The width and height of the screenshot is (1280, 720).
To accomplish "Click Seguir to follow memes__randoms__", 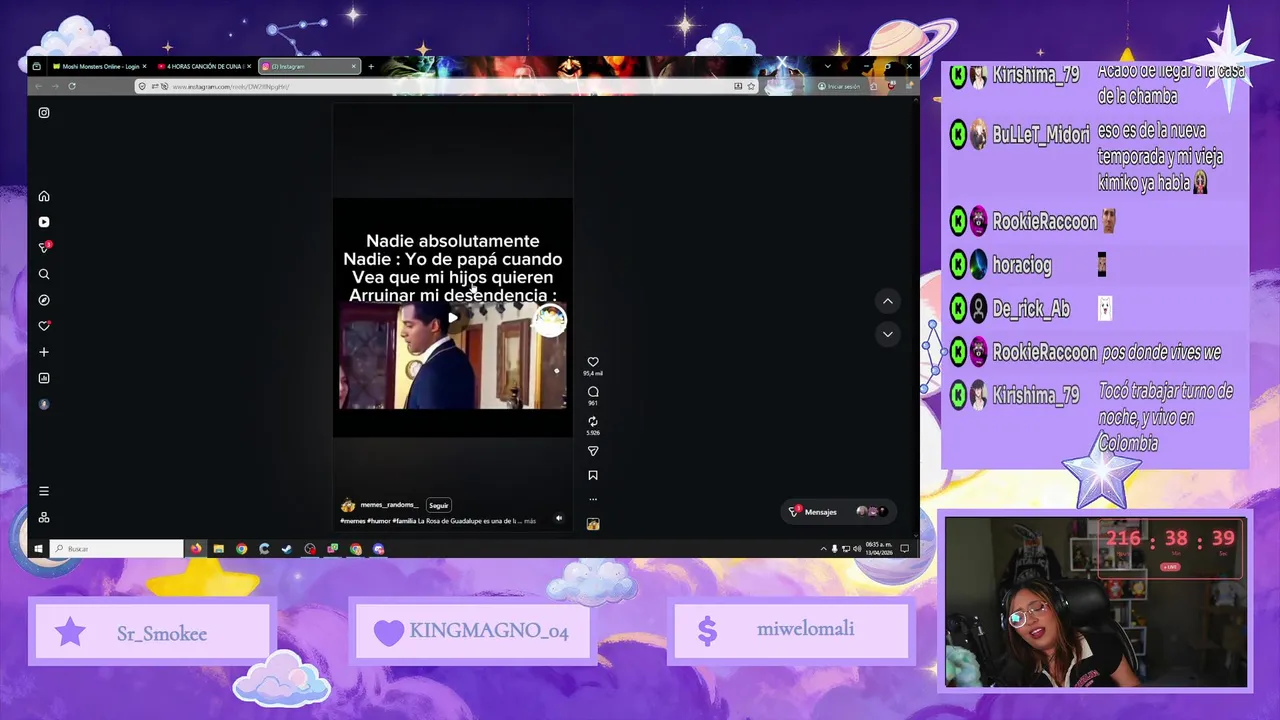I will (439, 505).
